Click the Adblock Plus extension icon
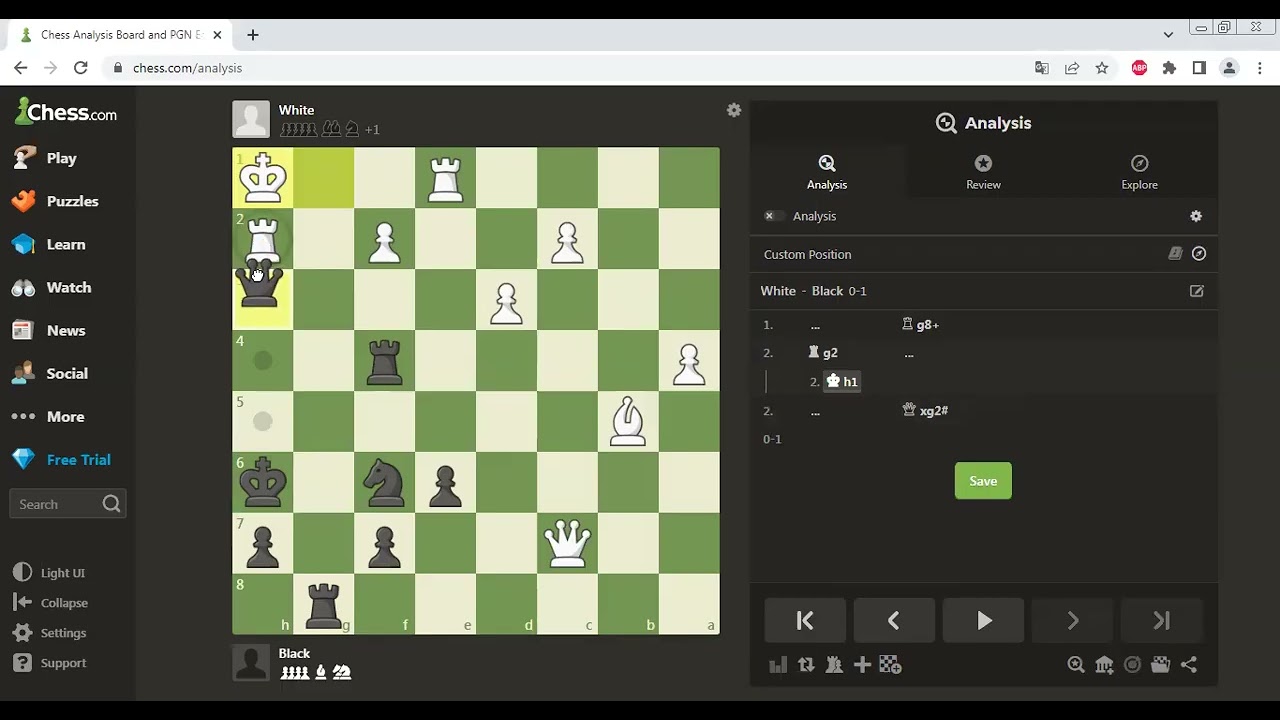The width and height of the screenshot is (1280, 720). 1139,68
